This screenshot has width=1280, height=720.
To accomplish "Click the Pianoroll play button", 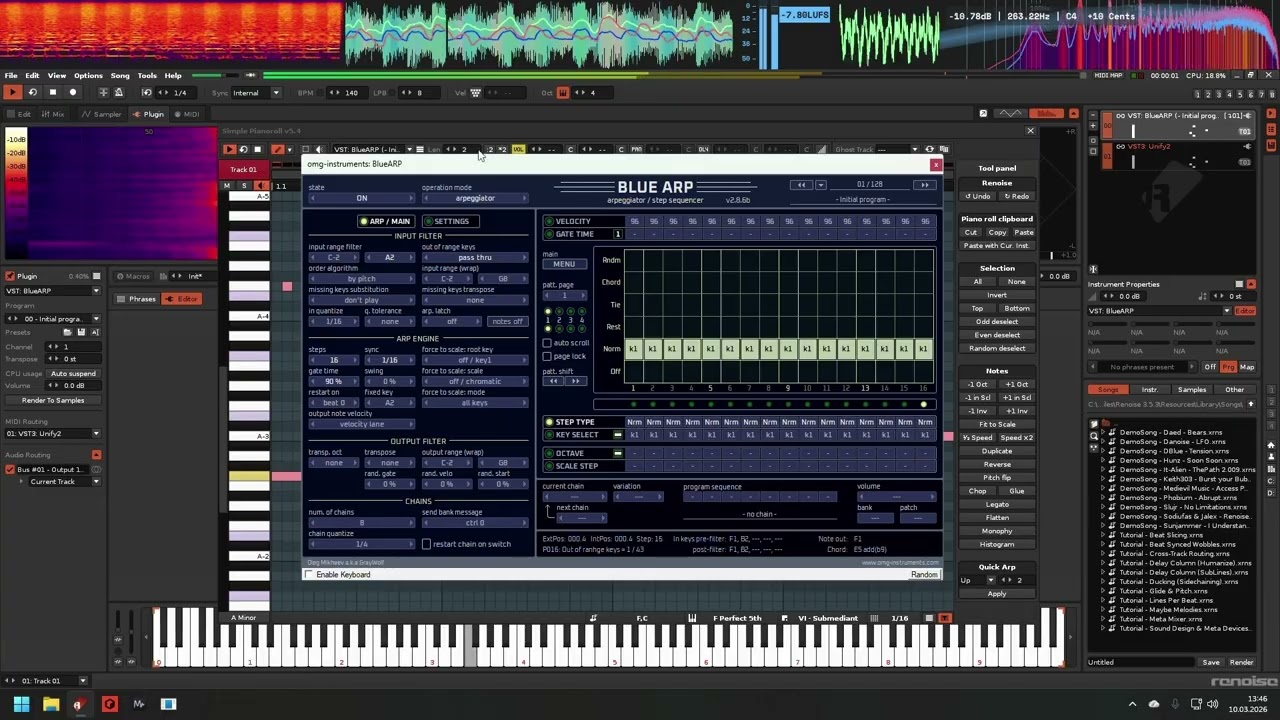I will pyautogui.click(x=229, y=149).
